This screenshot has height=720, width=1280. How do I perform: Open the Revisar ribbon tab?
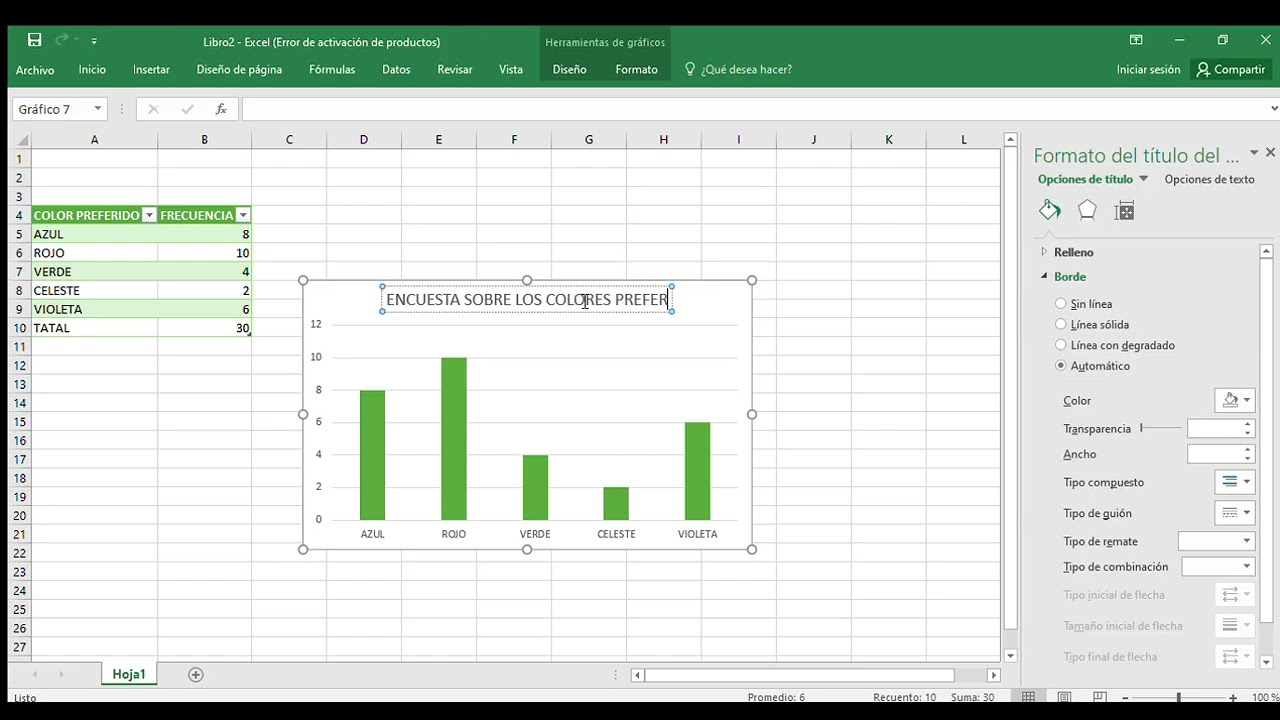coord(455,70)
